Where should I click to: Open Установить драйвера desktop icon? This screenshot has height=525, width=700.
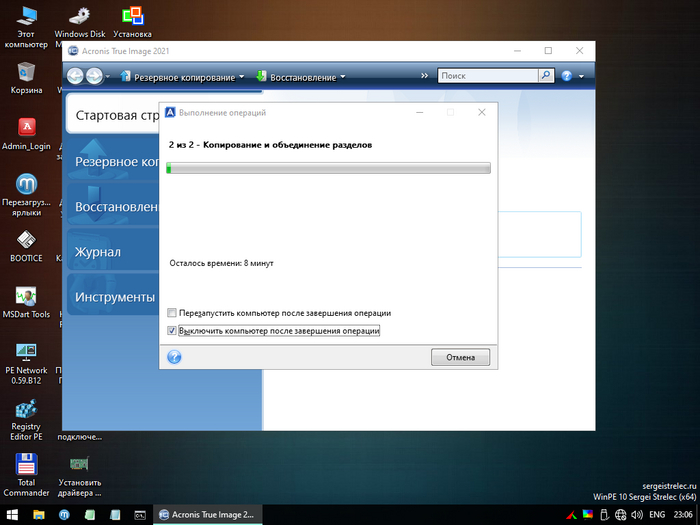(79, 475)
